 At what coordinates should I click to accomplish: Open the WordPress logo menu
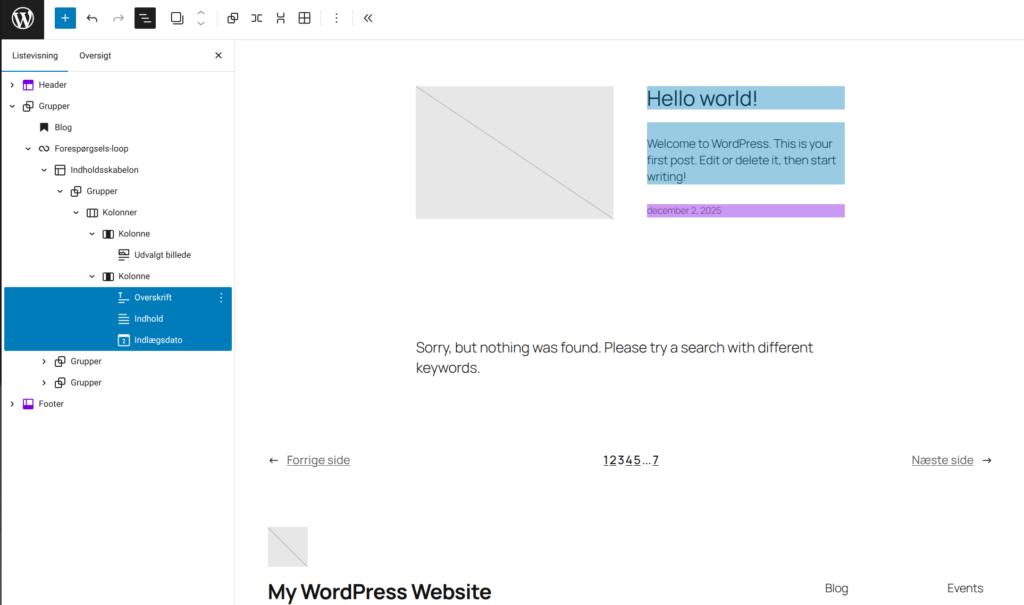[x=22, y=18]
